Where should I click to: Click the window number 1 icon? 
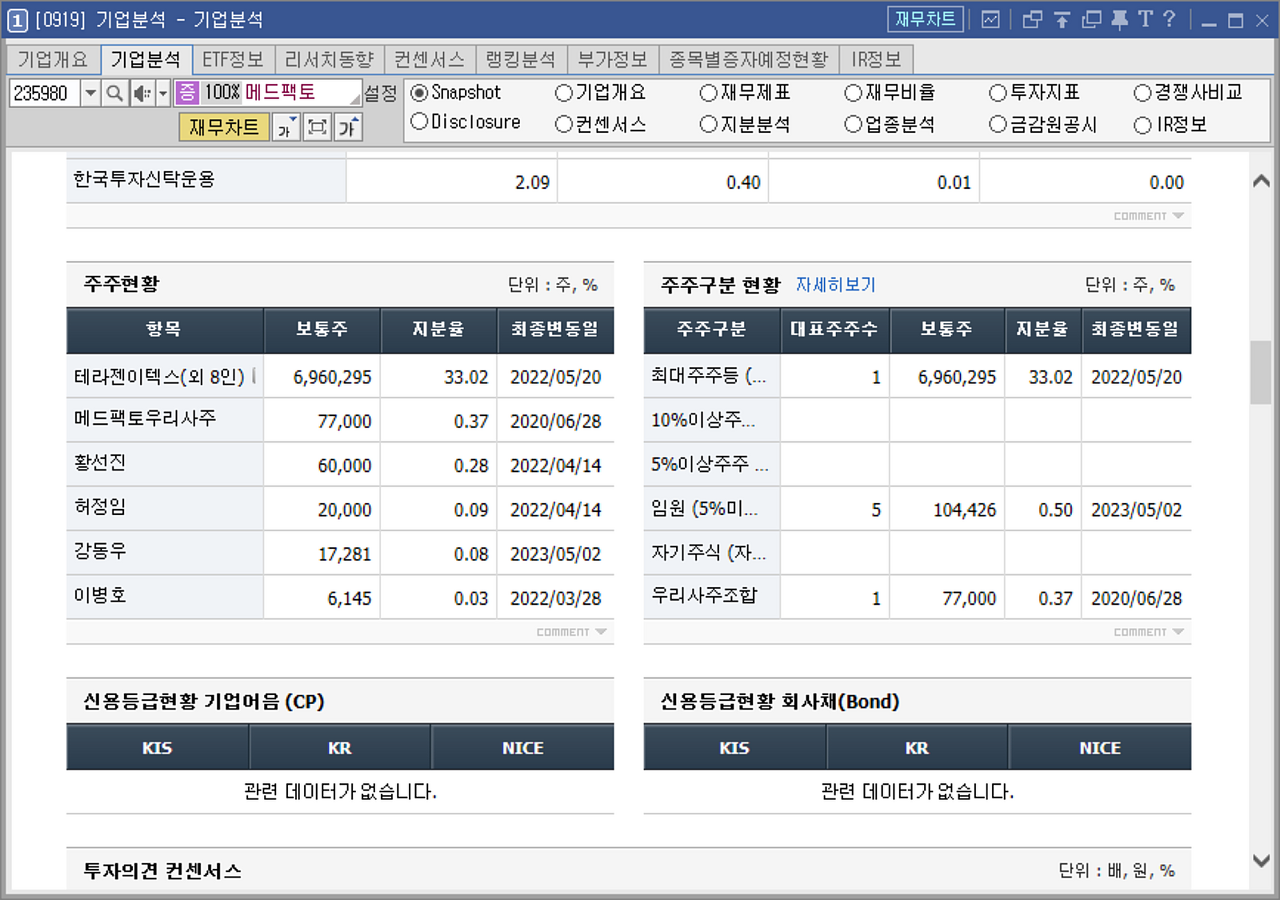pos(18,20)
